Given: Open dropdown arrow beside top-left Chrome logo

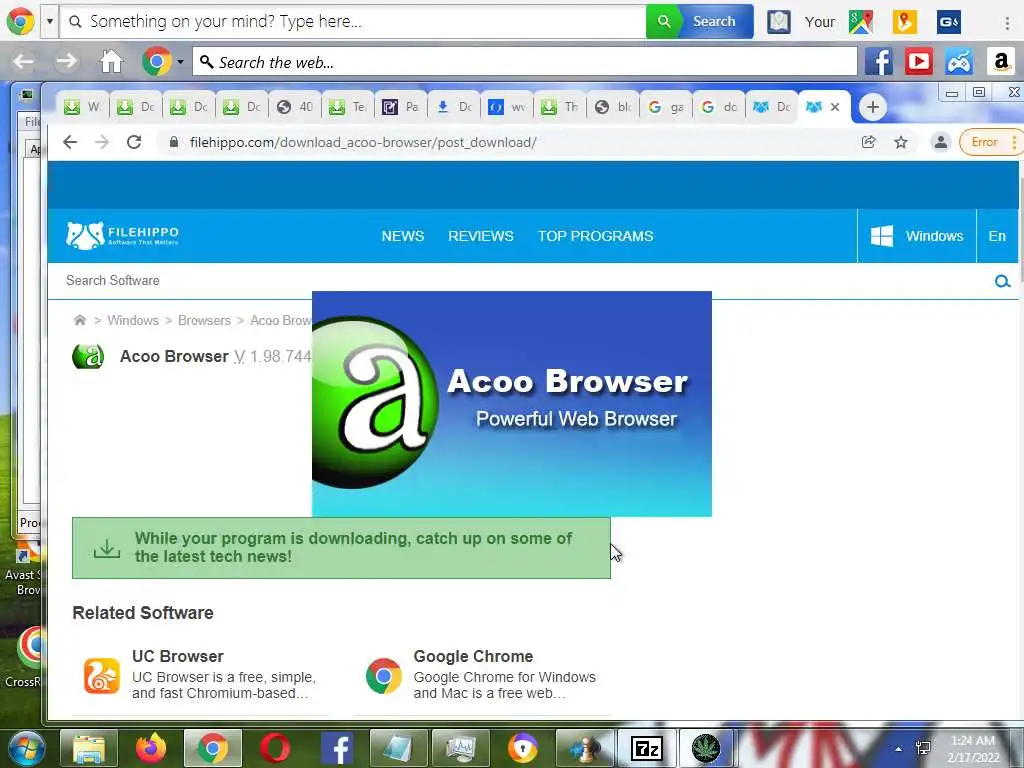Looking at the screenshot, I should tap(50, 21).
